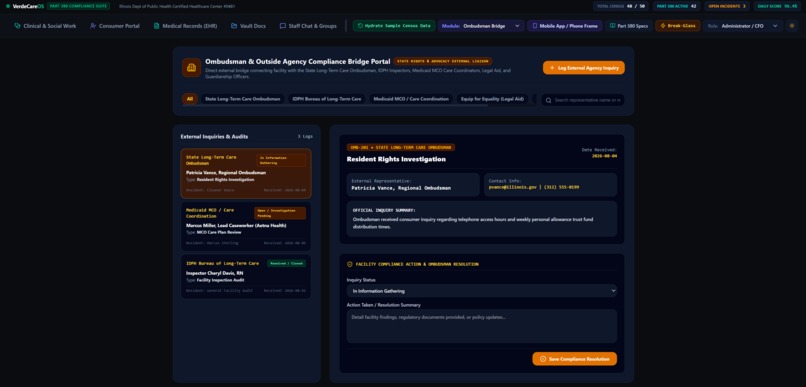Click the External Inquiries & Audits heading
The width and height of the screenshot is (806, 387).
pos(214,137)
